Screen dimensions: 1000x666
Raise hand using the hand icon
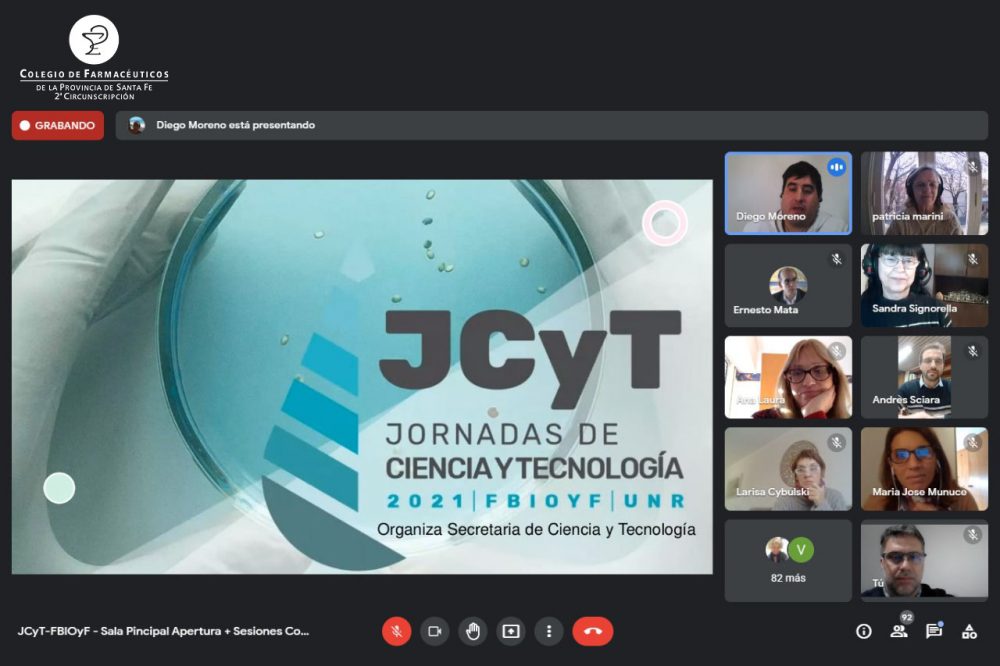[x=473, y=632]
